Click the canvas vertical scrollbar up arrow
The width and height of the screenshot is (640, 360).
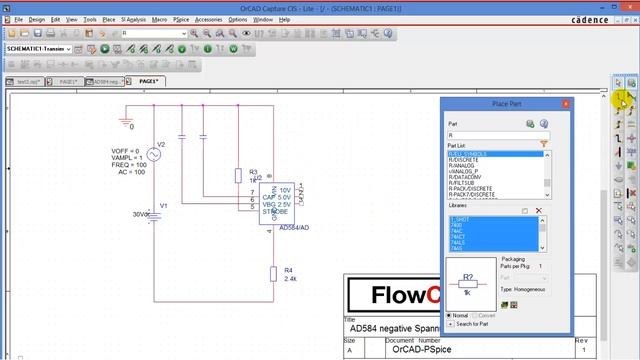coord(604,96)
